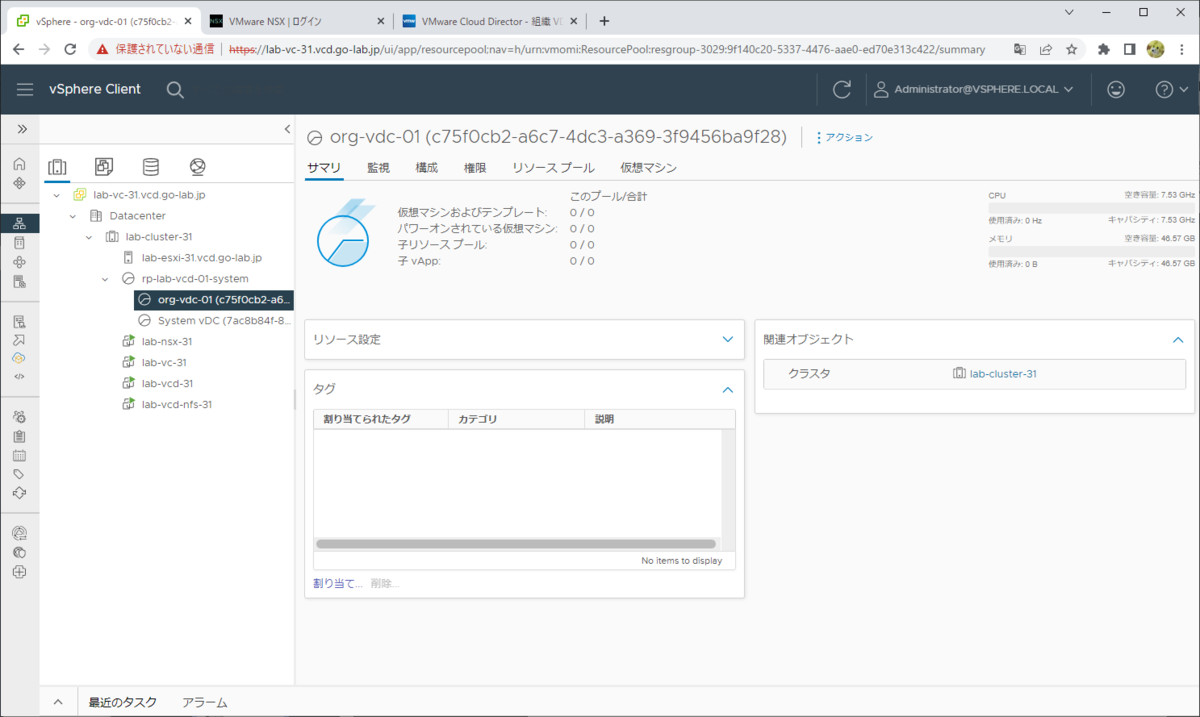Image resolution: width=1200 pixels, height=717 pixels.
Task: Open Auto Deploy sidebar icon
Action: click(x=19, y=340)
